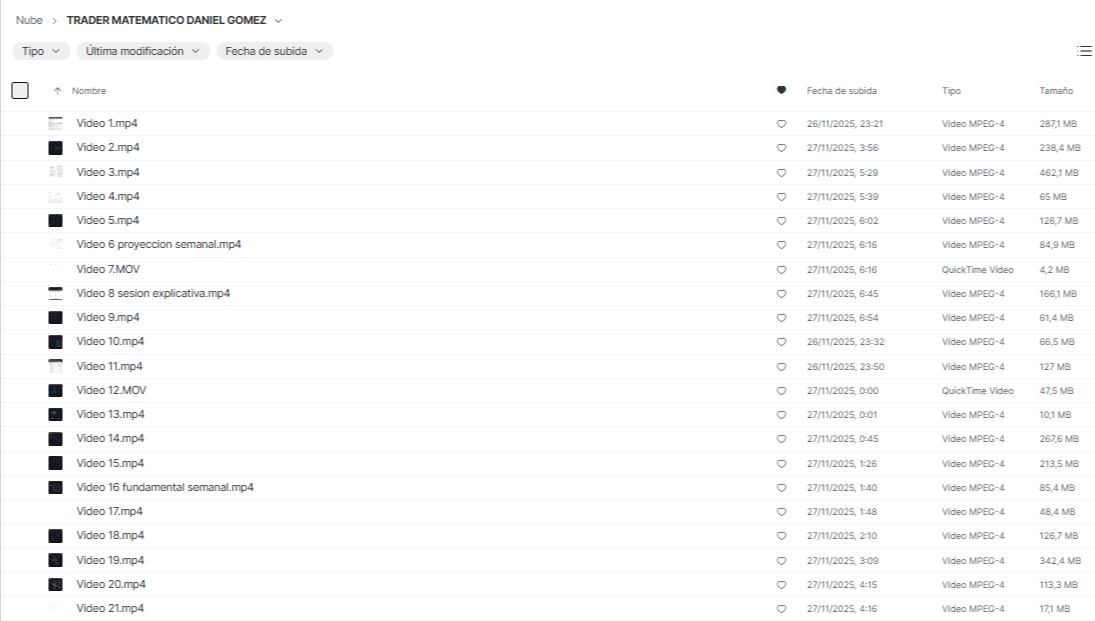Click the sort arrow next to Nombre
The image size is (1095, 621).
click(56, 91)
